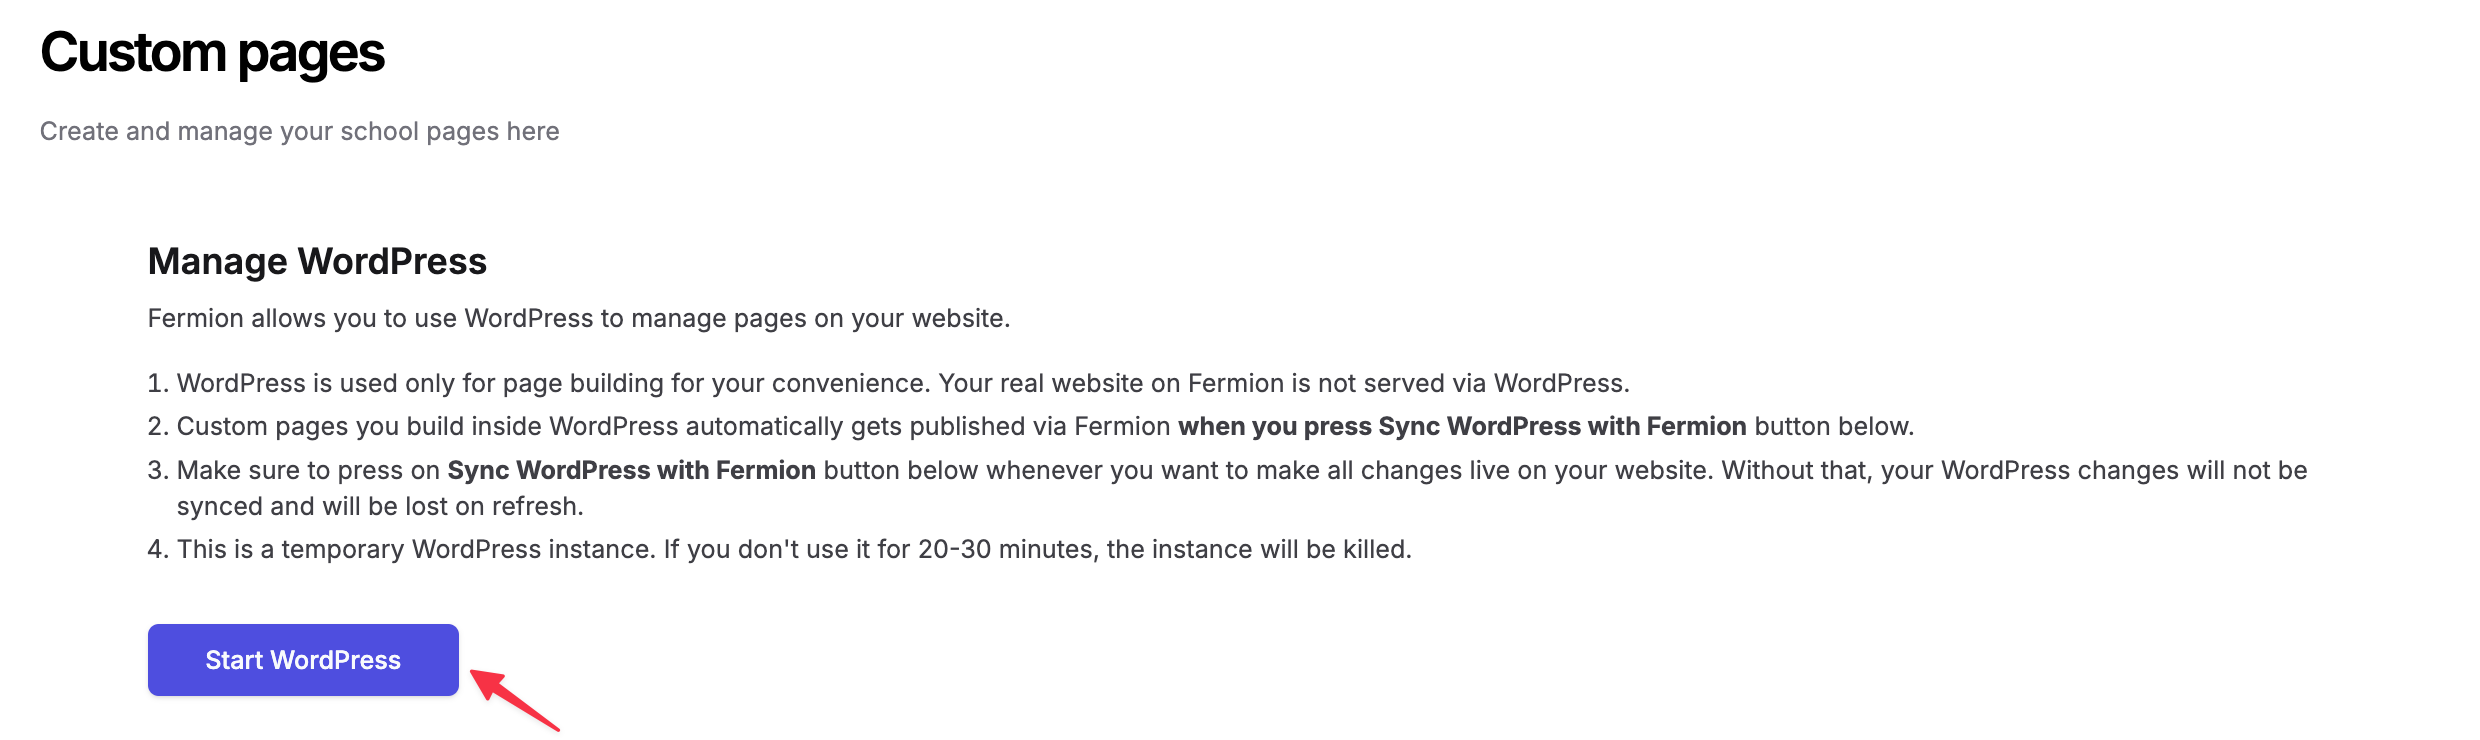The height and width of the screenshot is (740, 2480).
Task: Click the list number "2." marker
Action: click(x=158, y=426)
